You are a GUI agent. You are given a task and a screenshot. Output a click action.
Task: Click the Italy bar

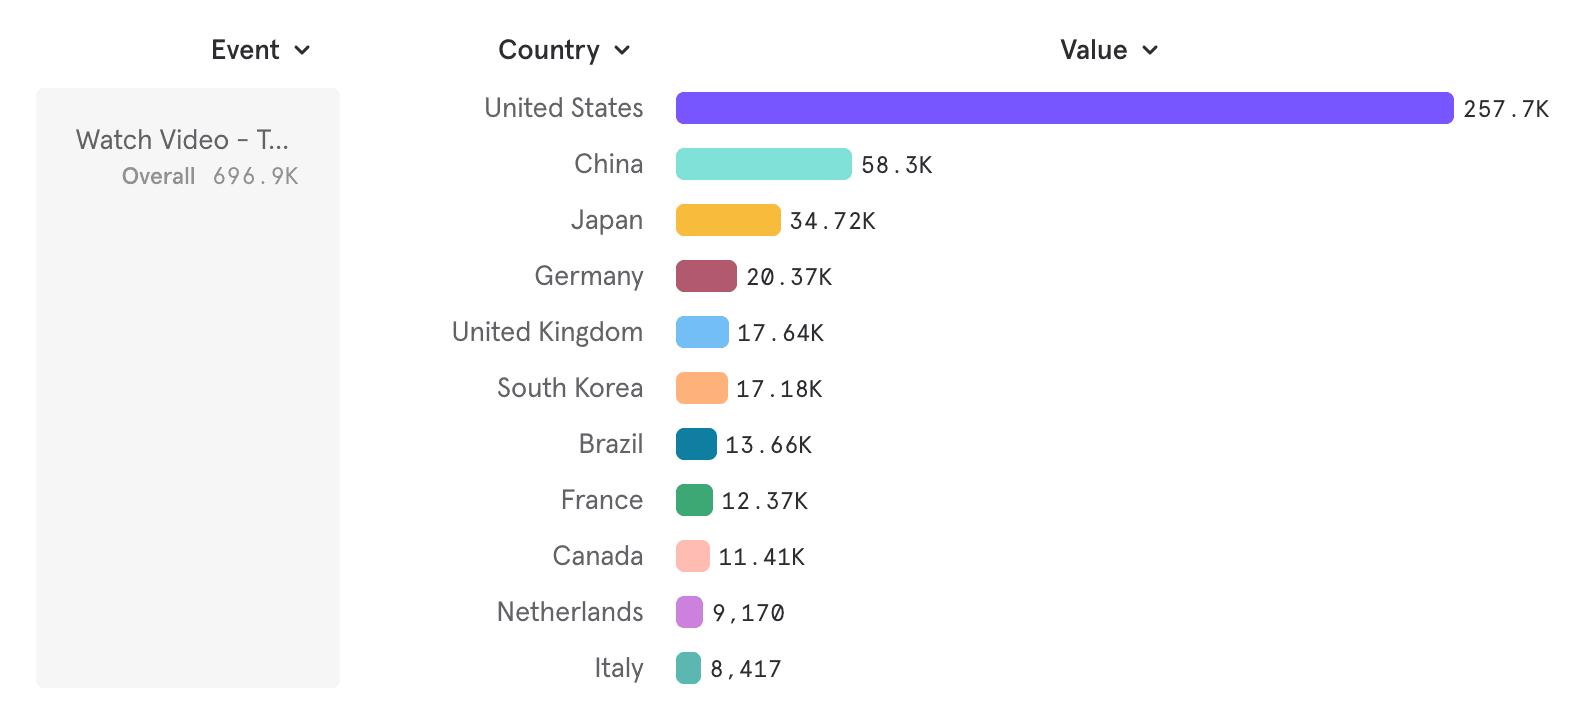[688, 668]
